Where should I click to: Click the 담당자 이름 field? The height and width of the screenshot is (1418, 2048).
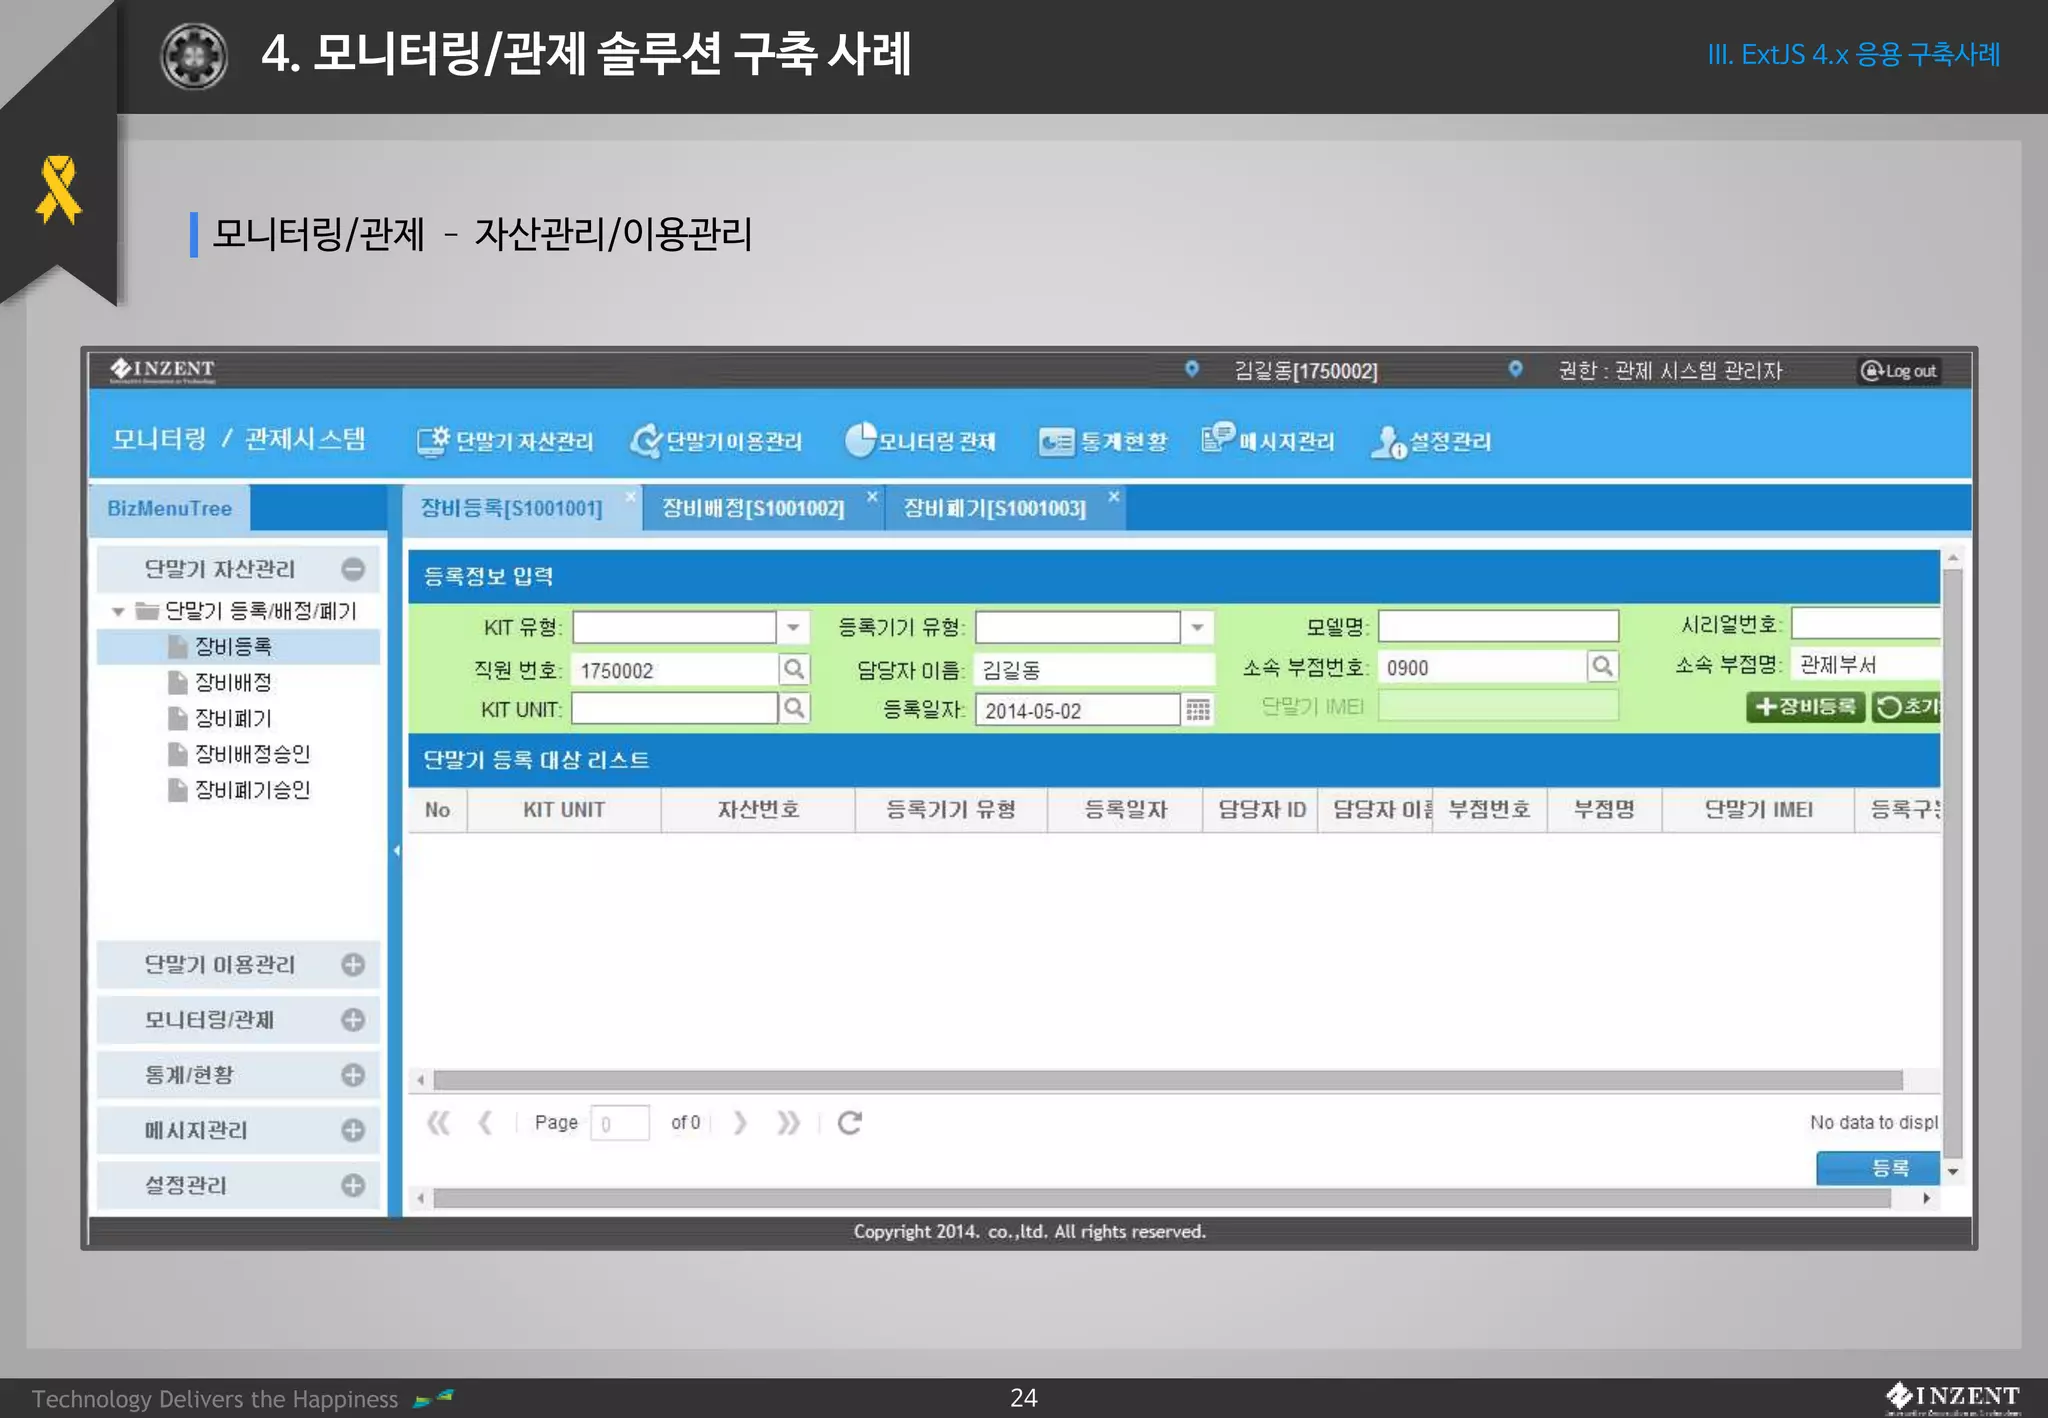1095,669
